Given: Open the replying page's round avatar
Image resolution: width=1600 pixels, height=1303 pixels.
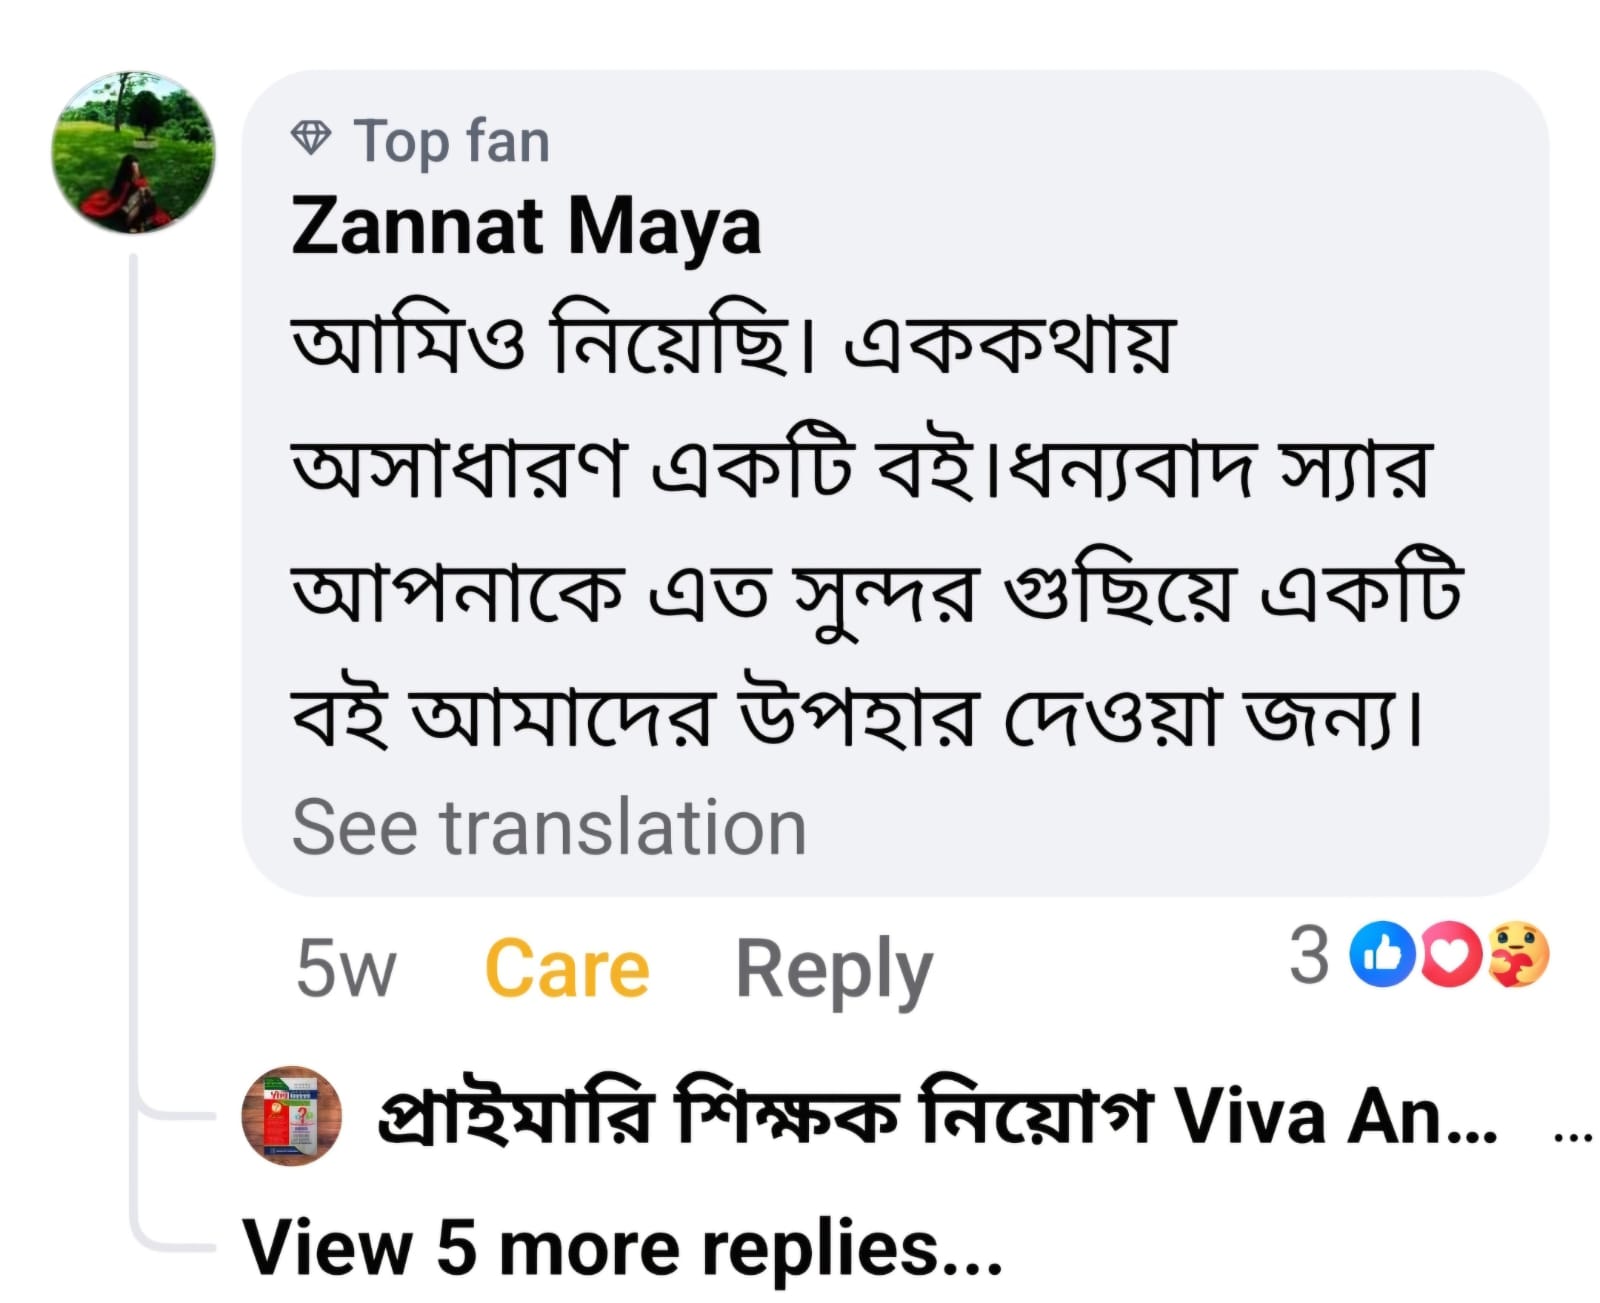Looking at the screenshot, I should click(292, 1116).
